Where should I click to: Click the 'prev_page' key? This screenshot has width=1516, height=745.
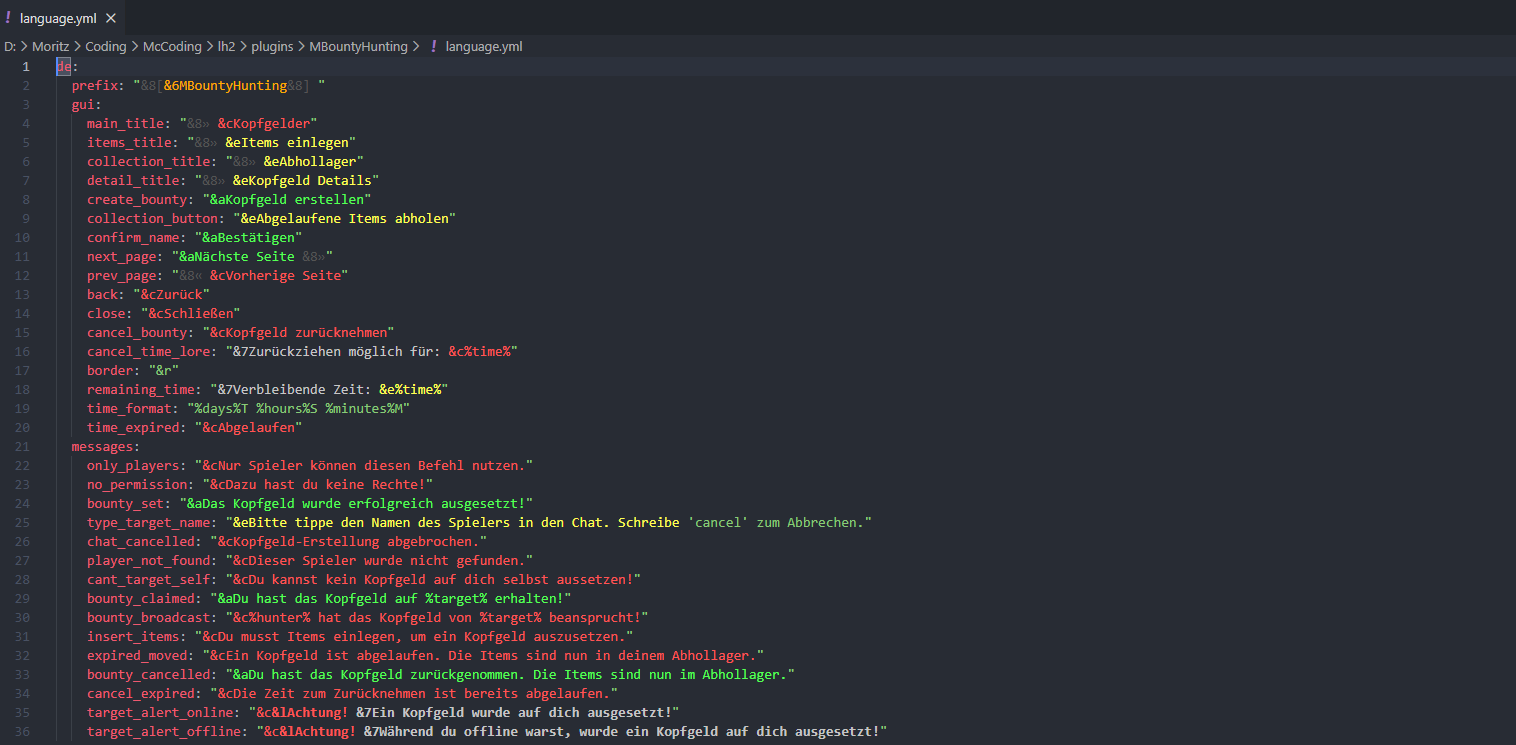(x=121, y=275)
